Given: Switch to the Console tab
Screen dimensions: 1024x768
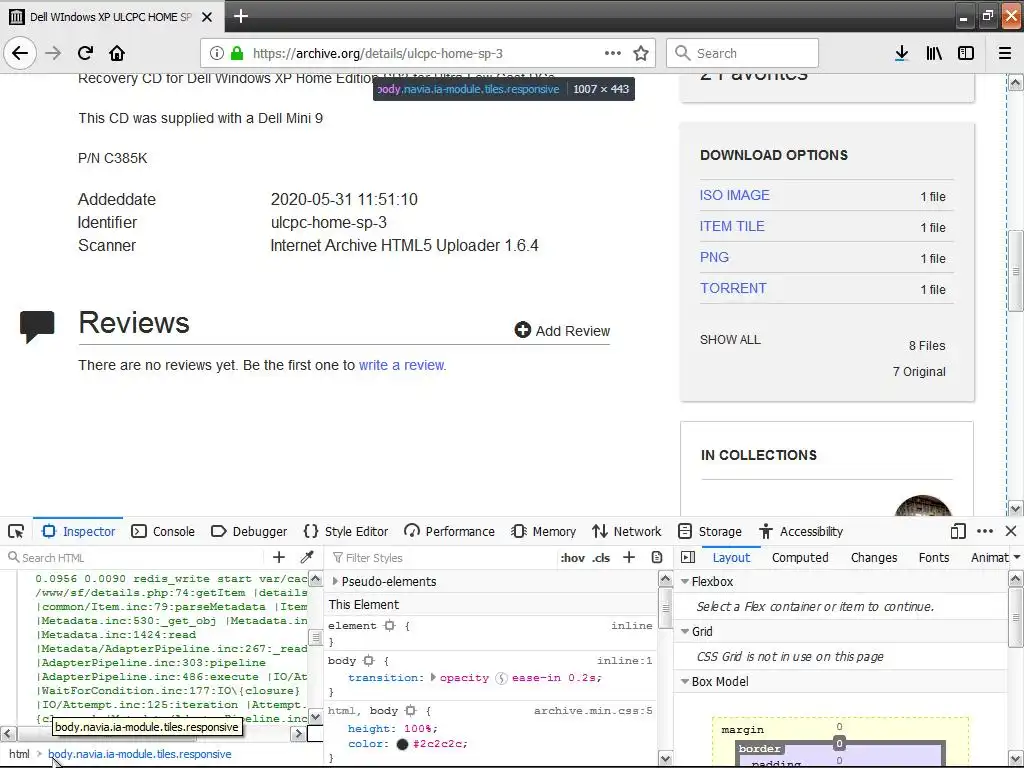Looking at the screenshot, I should 163,531.
